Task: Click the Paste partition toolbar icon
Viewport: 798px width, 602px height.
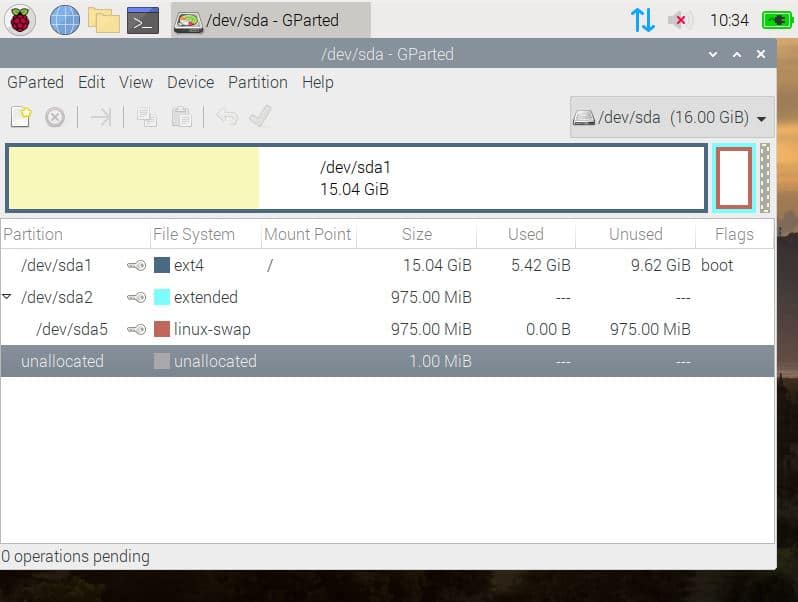Action: pos(181,118)
